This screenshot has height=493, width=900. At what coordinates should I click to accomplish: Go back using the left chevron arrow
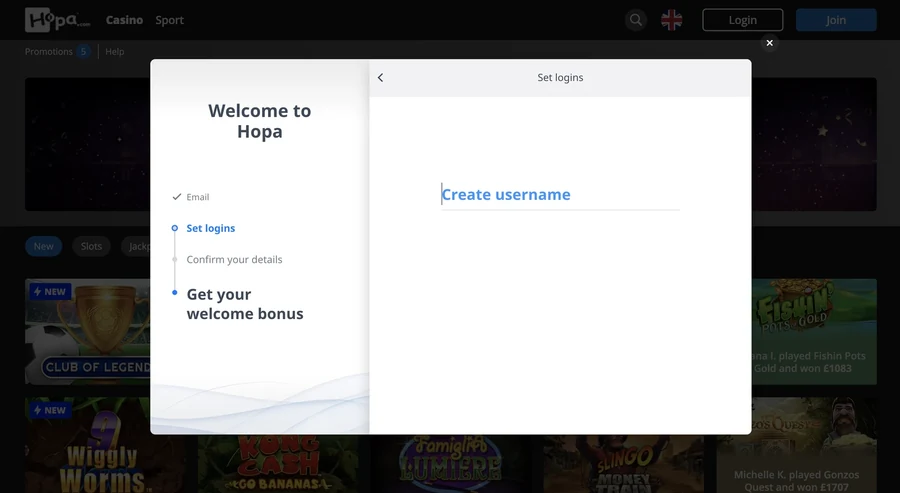click(x=380, y=77)
